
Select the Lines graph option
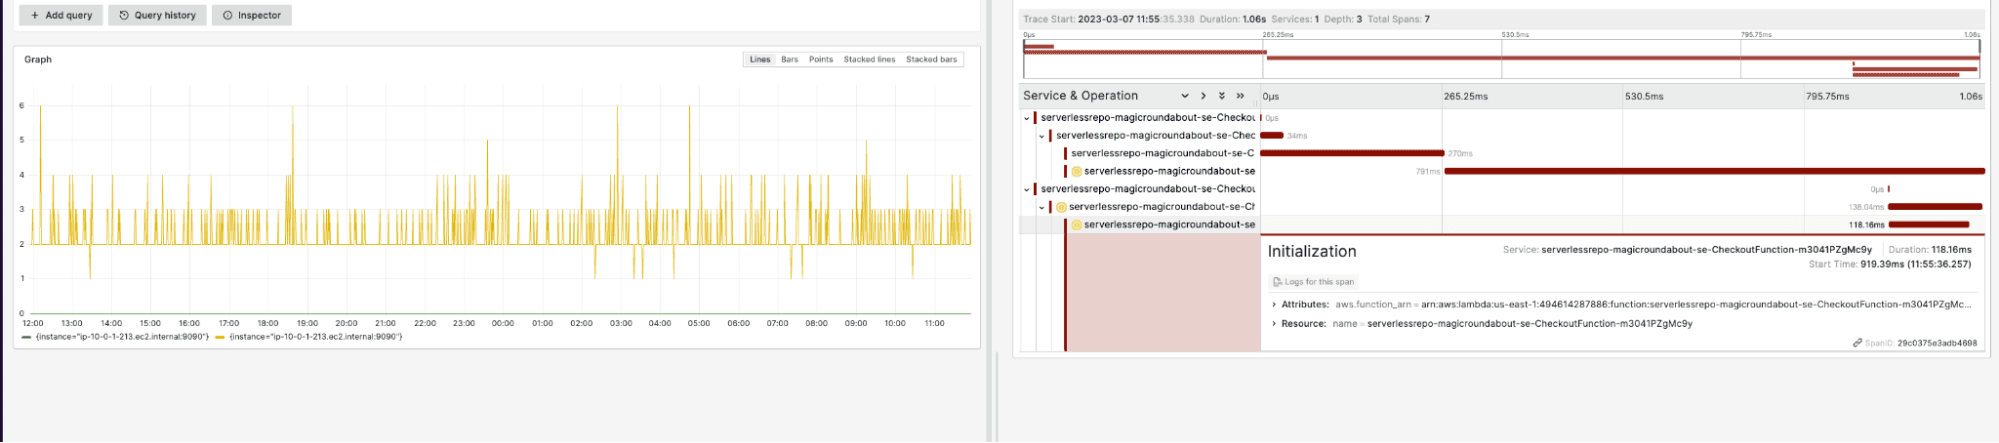760,60
